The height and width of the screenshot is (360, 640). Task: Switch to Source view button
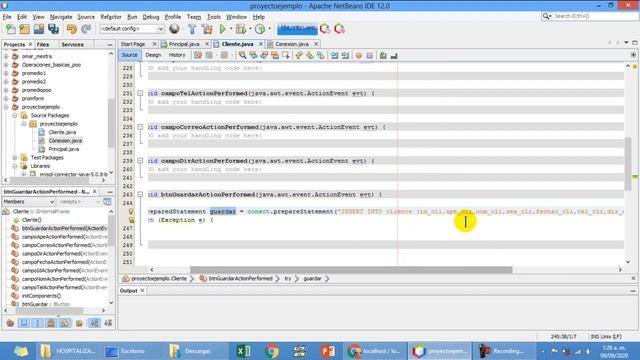point(129,55)
